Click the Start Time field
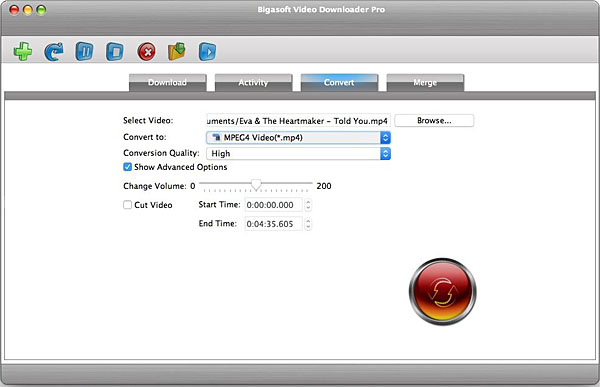This screenshot has height=387, width=600. tap(273, 205)
